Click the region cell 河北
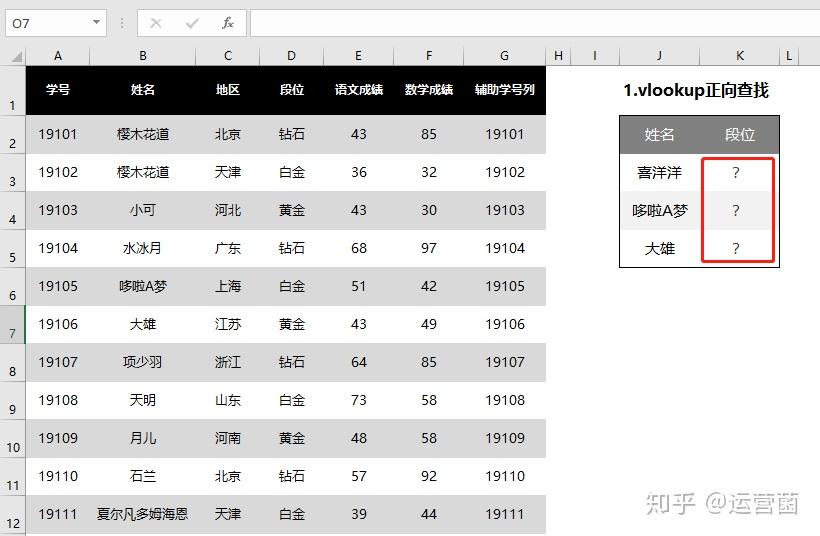The width and height of the screenshot is (820, 536). click(x=227, y=210)
